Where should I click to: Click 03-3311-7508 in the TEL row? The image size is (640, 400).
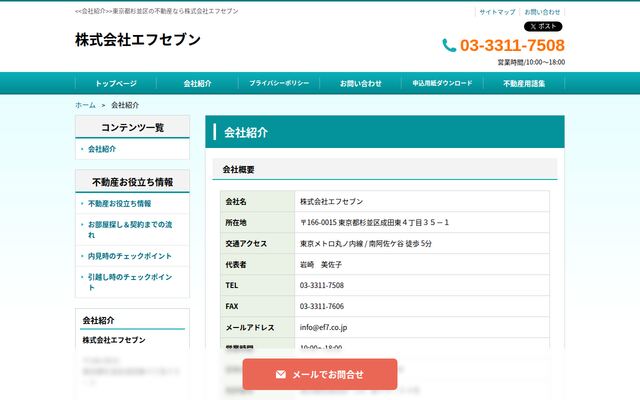click(322, 285)
